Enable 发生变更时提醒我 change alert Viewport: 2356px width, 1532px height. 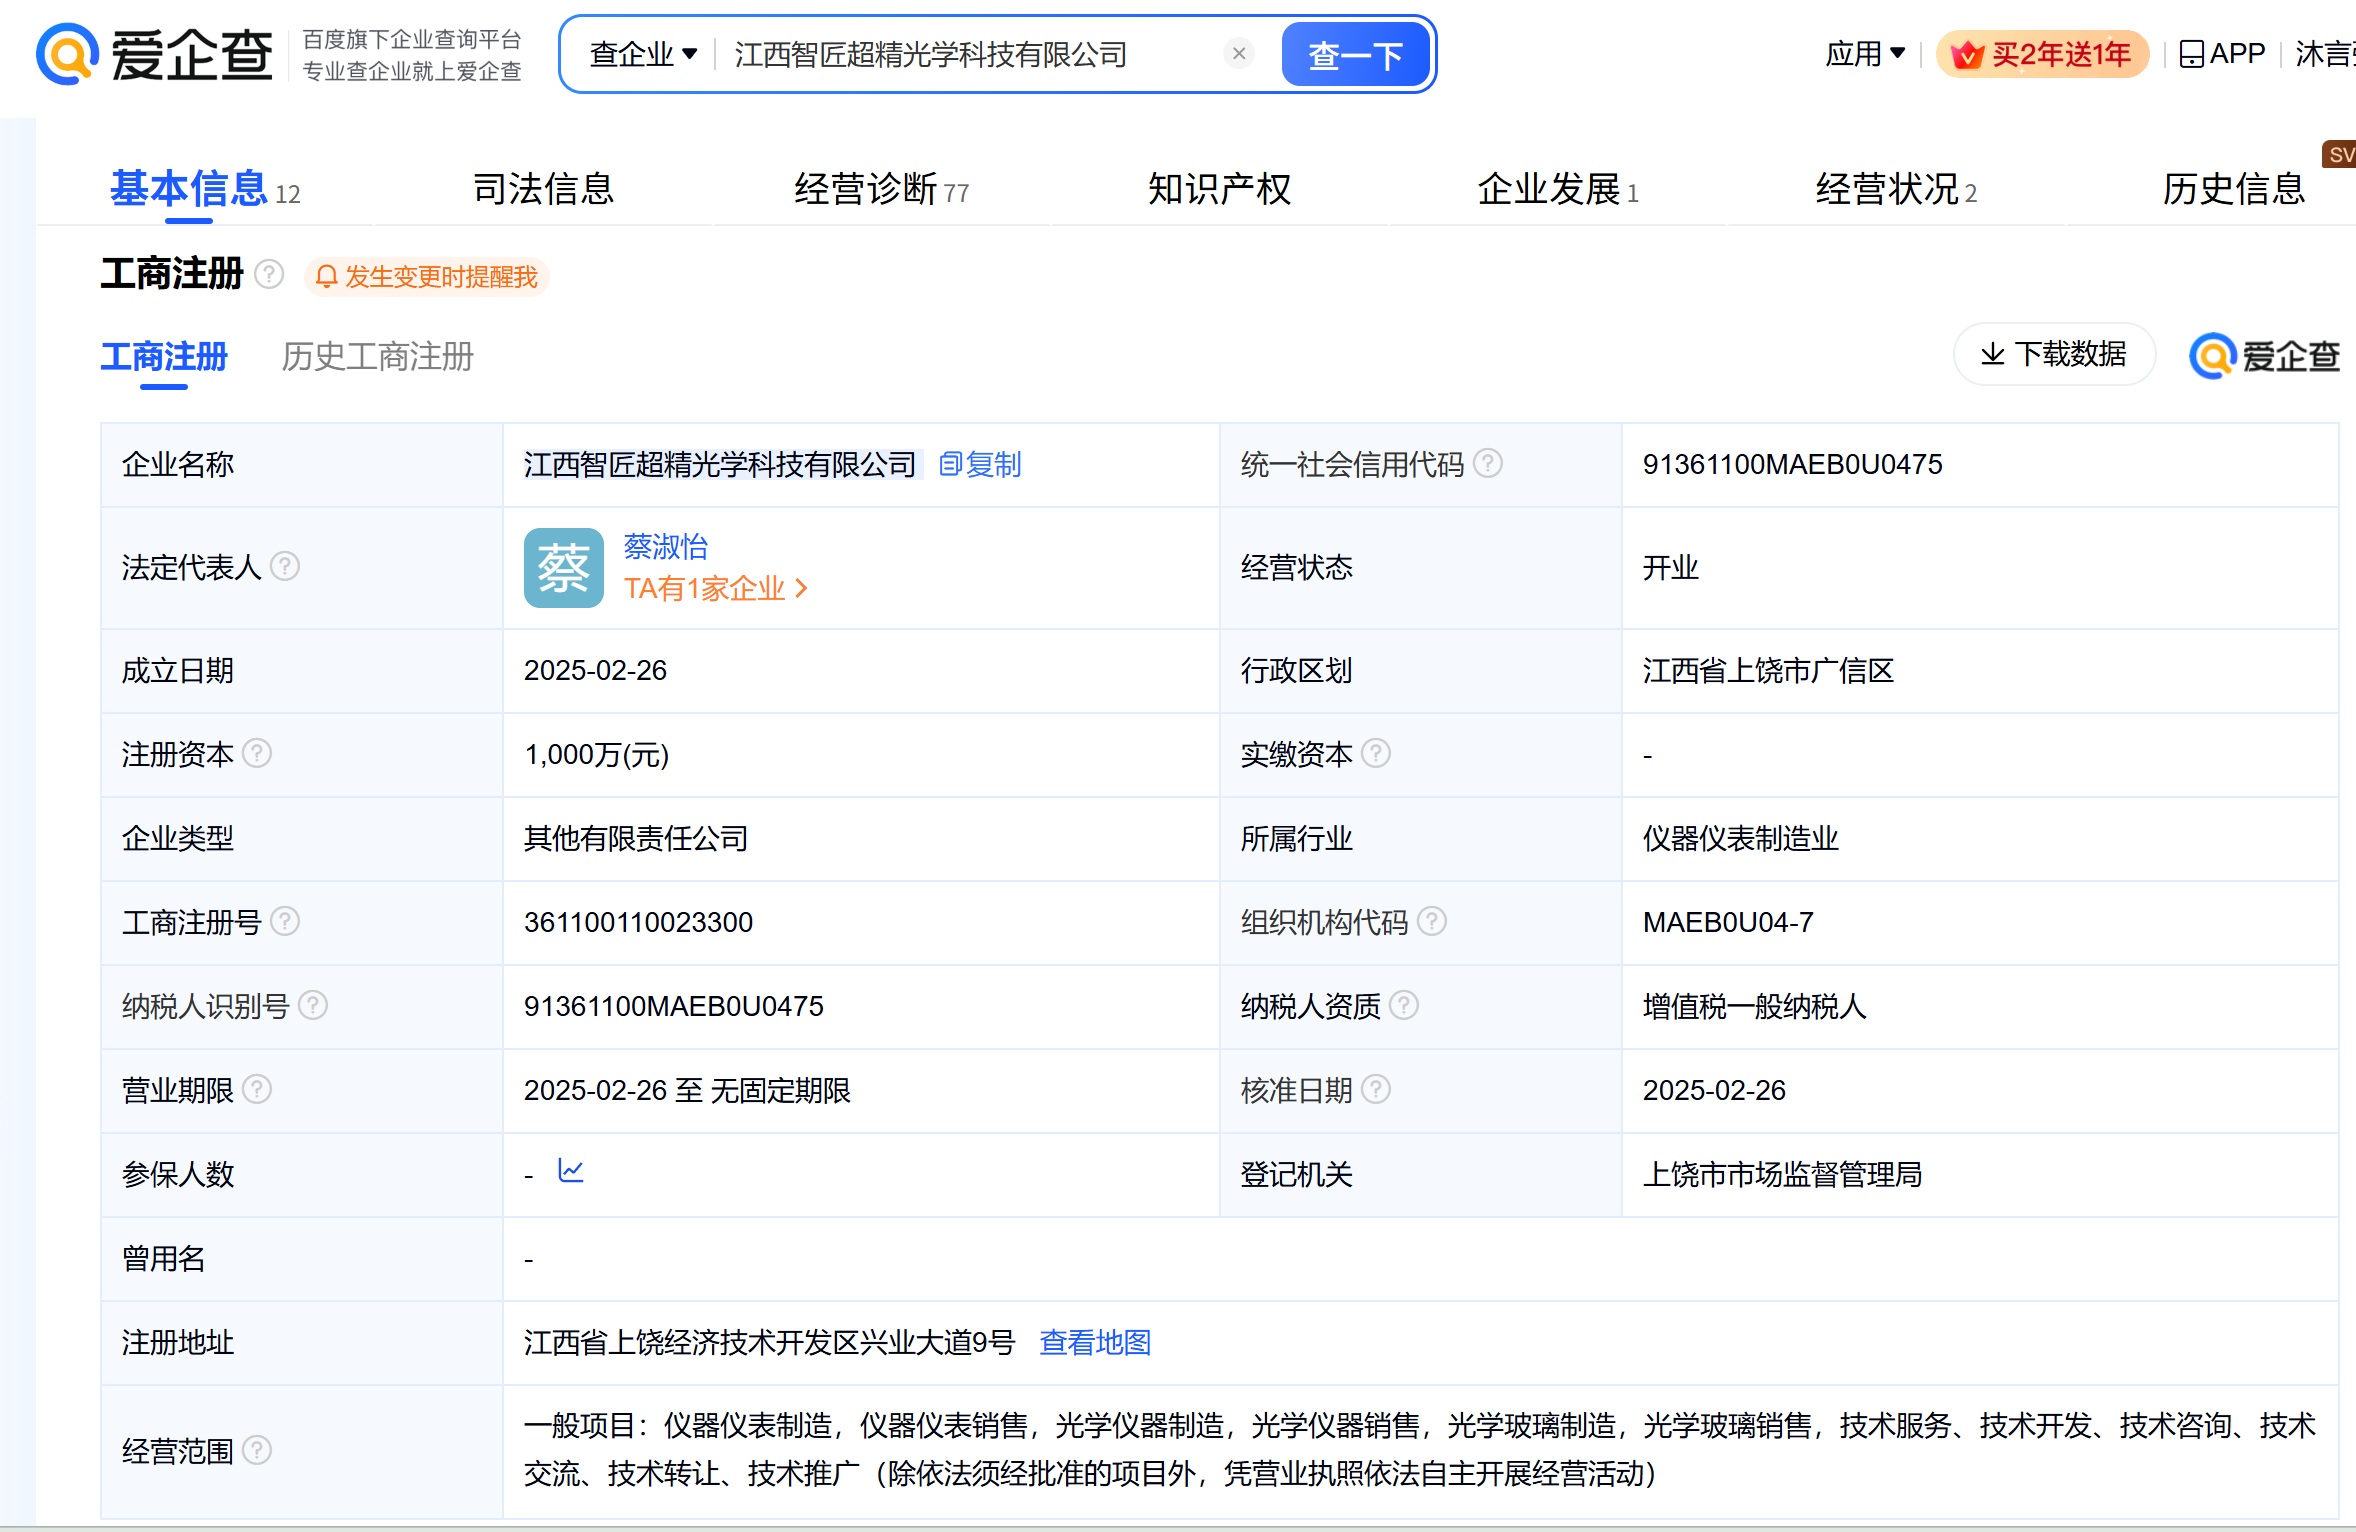point(427,277)
